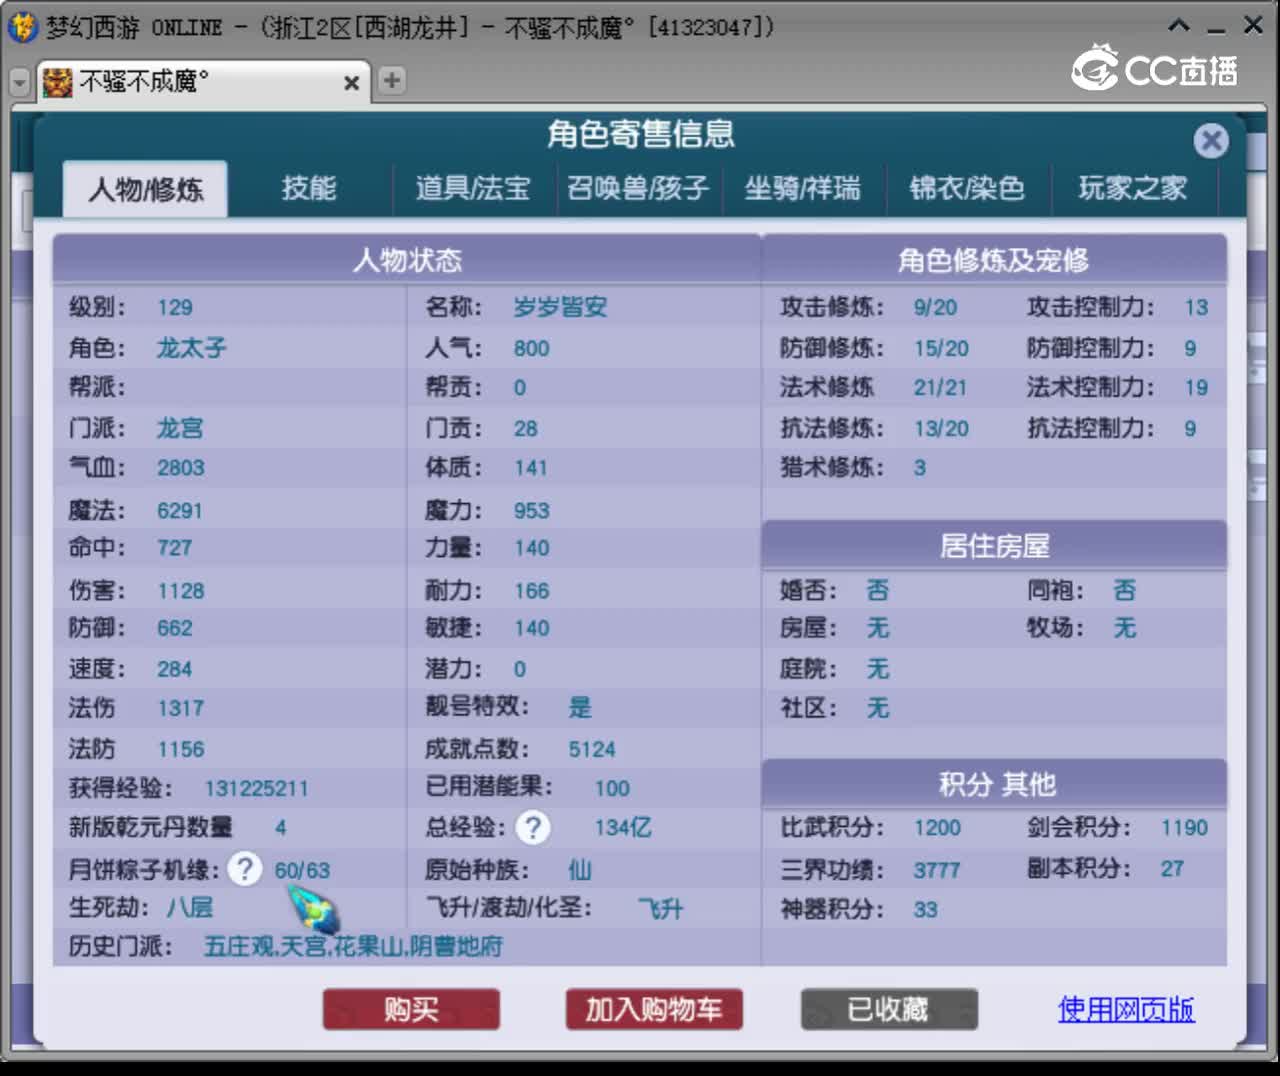The width and height of the screenshot is (1280, 1076).
Task: Click the 已收藏 button
Action: point(889,1009)
